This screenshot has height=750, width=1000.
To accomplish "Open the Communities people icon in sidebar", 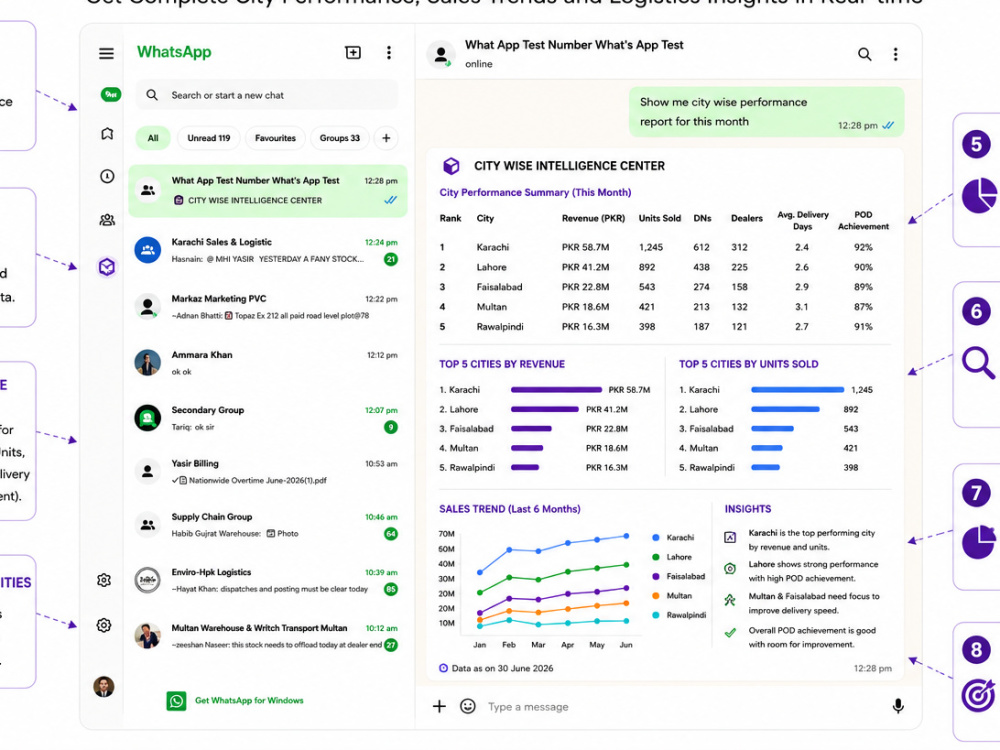I will [x=107, y=220].
